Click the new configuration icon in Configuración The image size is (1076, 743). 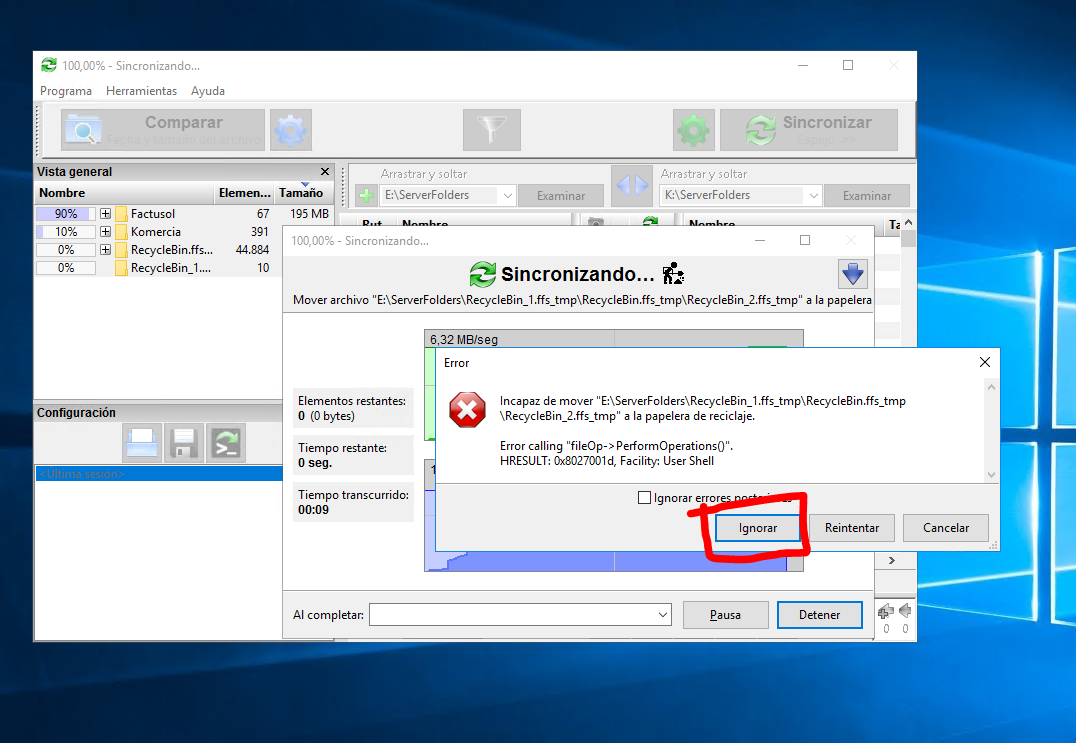[x=142, y=442]
